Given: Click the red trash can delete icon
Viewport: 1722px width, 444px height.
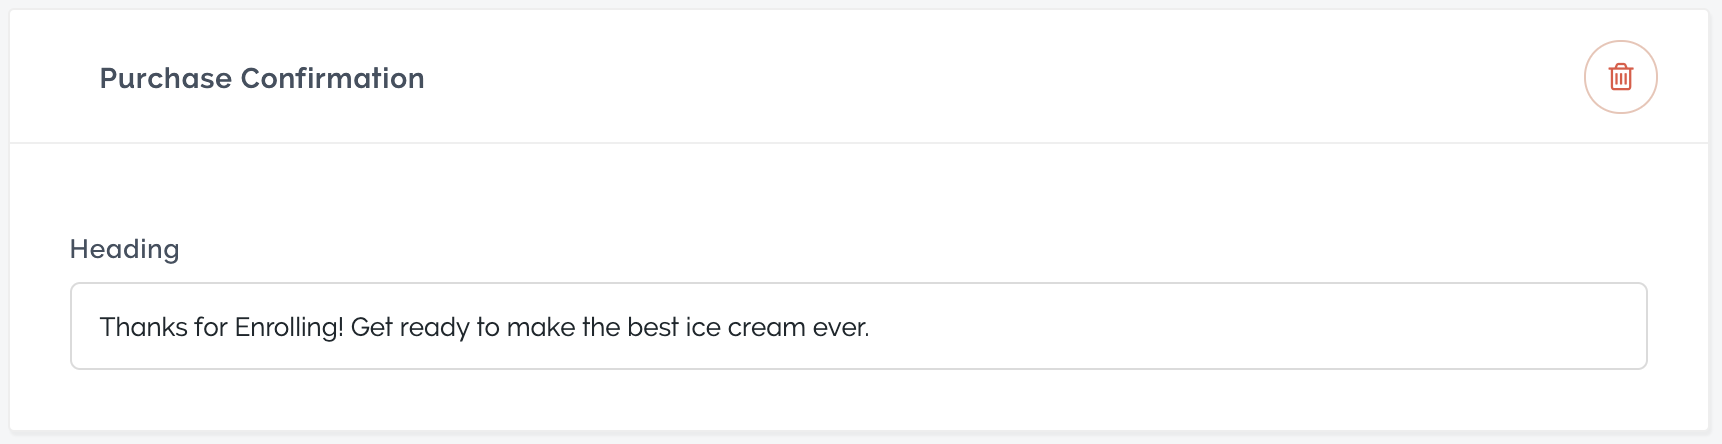Looking at the screenshot, I should click(1620, 77).
